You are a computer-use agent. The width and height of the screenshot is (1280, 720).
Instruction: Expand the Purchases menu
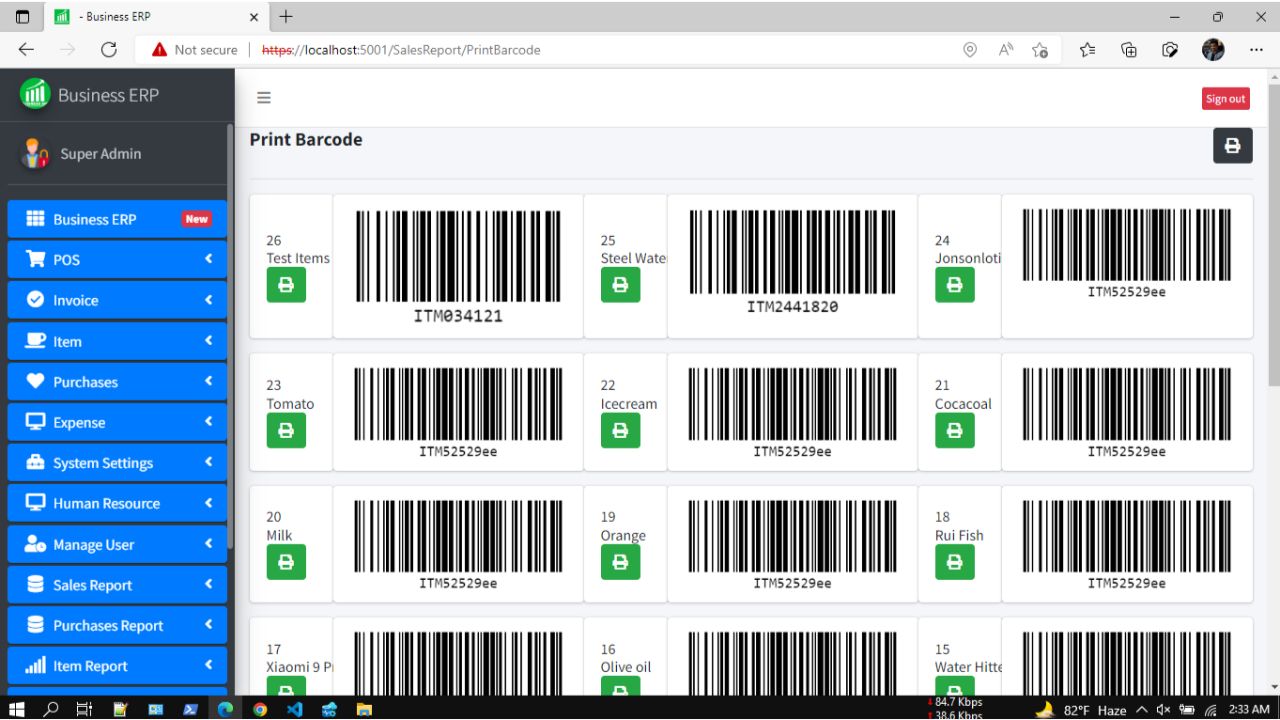pyautogui.click(x=117, y=381)
